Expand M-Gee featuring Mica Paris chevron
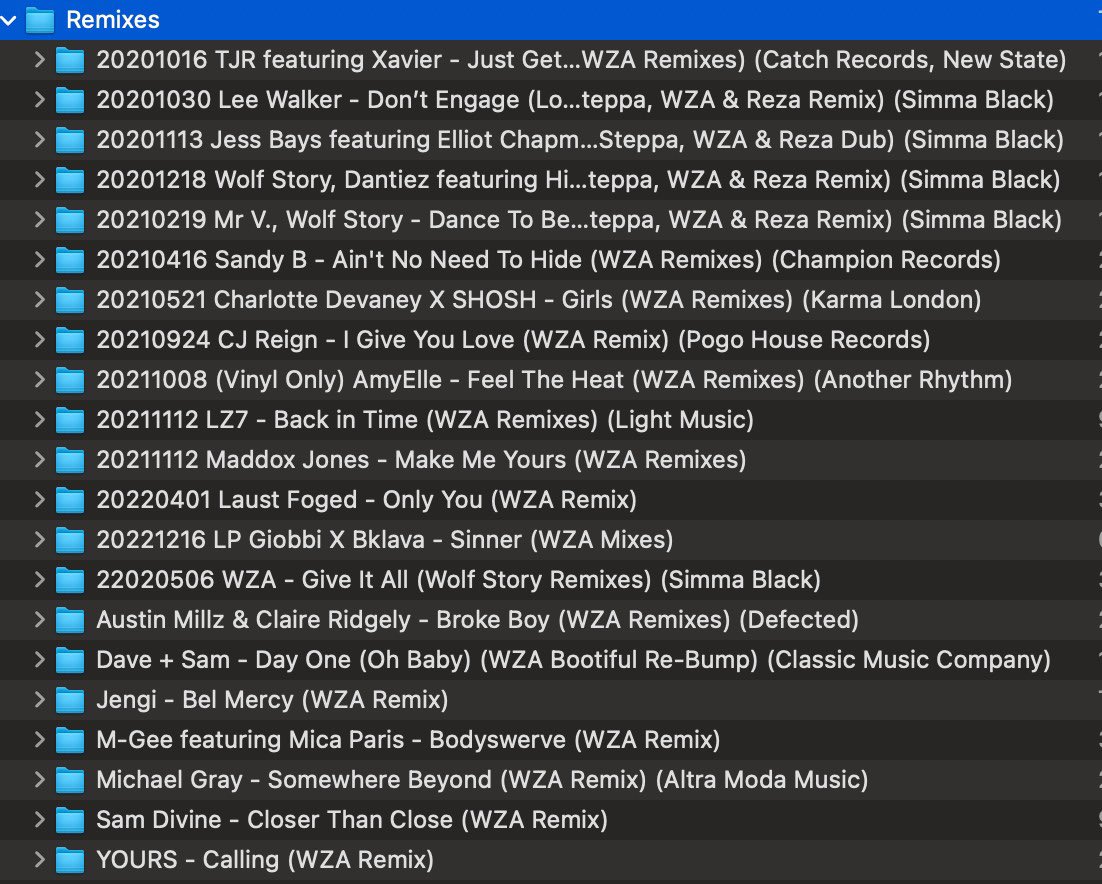The height and width of the screenshot is (884, 1102). tap(39, 741)
